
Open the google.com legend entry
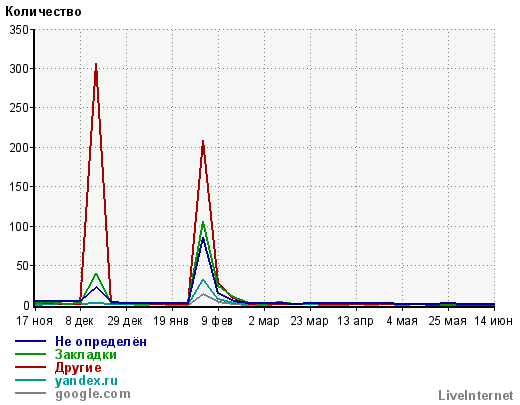(93, 394)
